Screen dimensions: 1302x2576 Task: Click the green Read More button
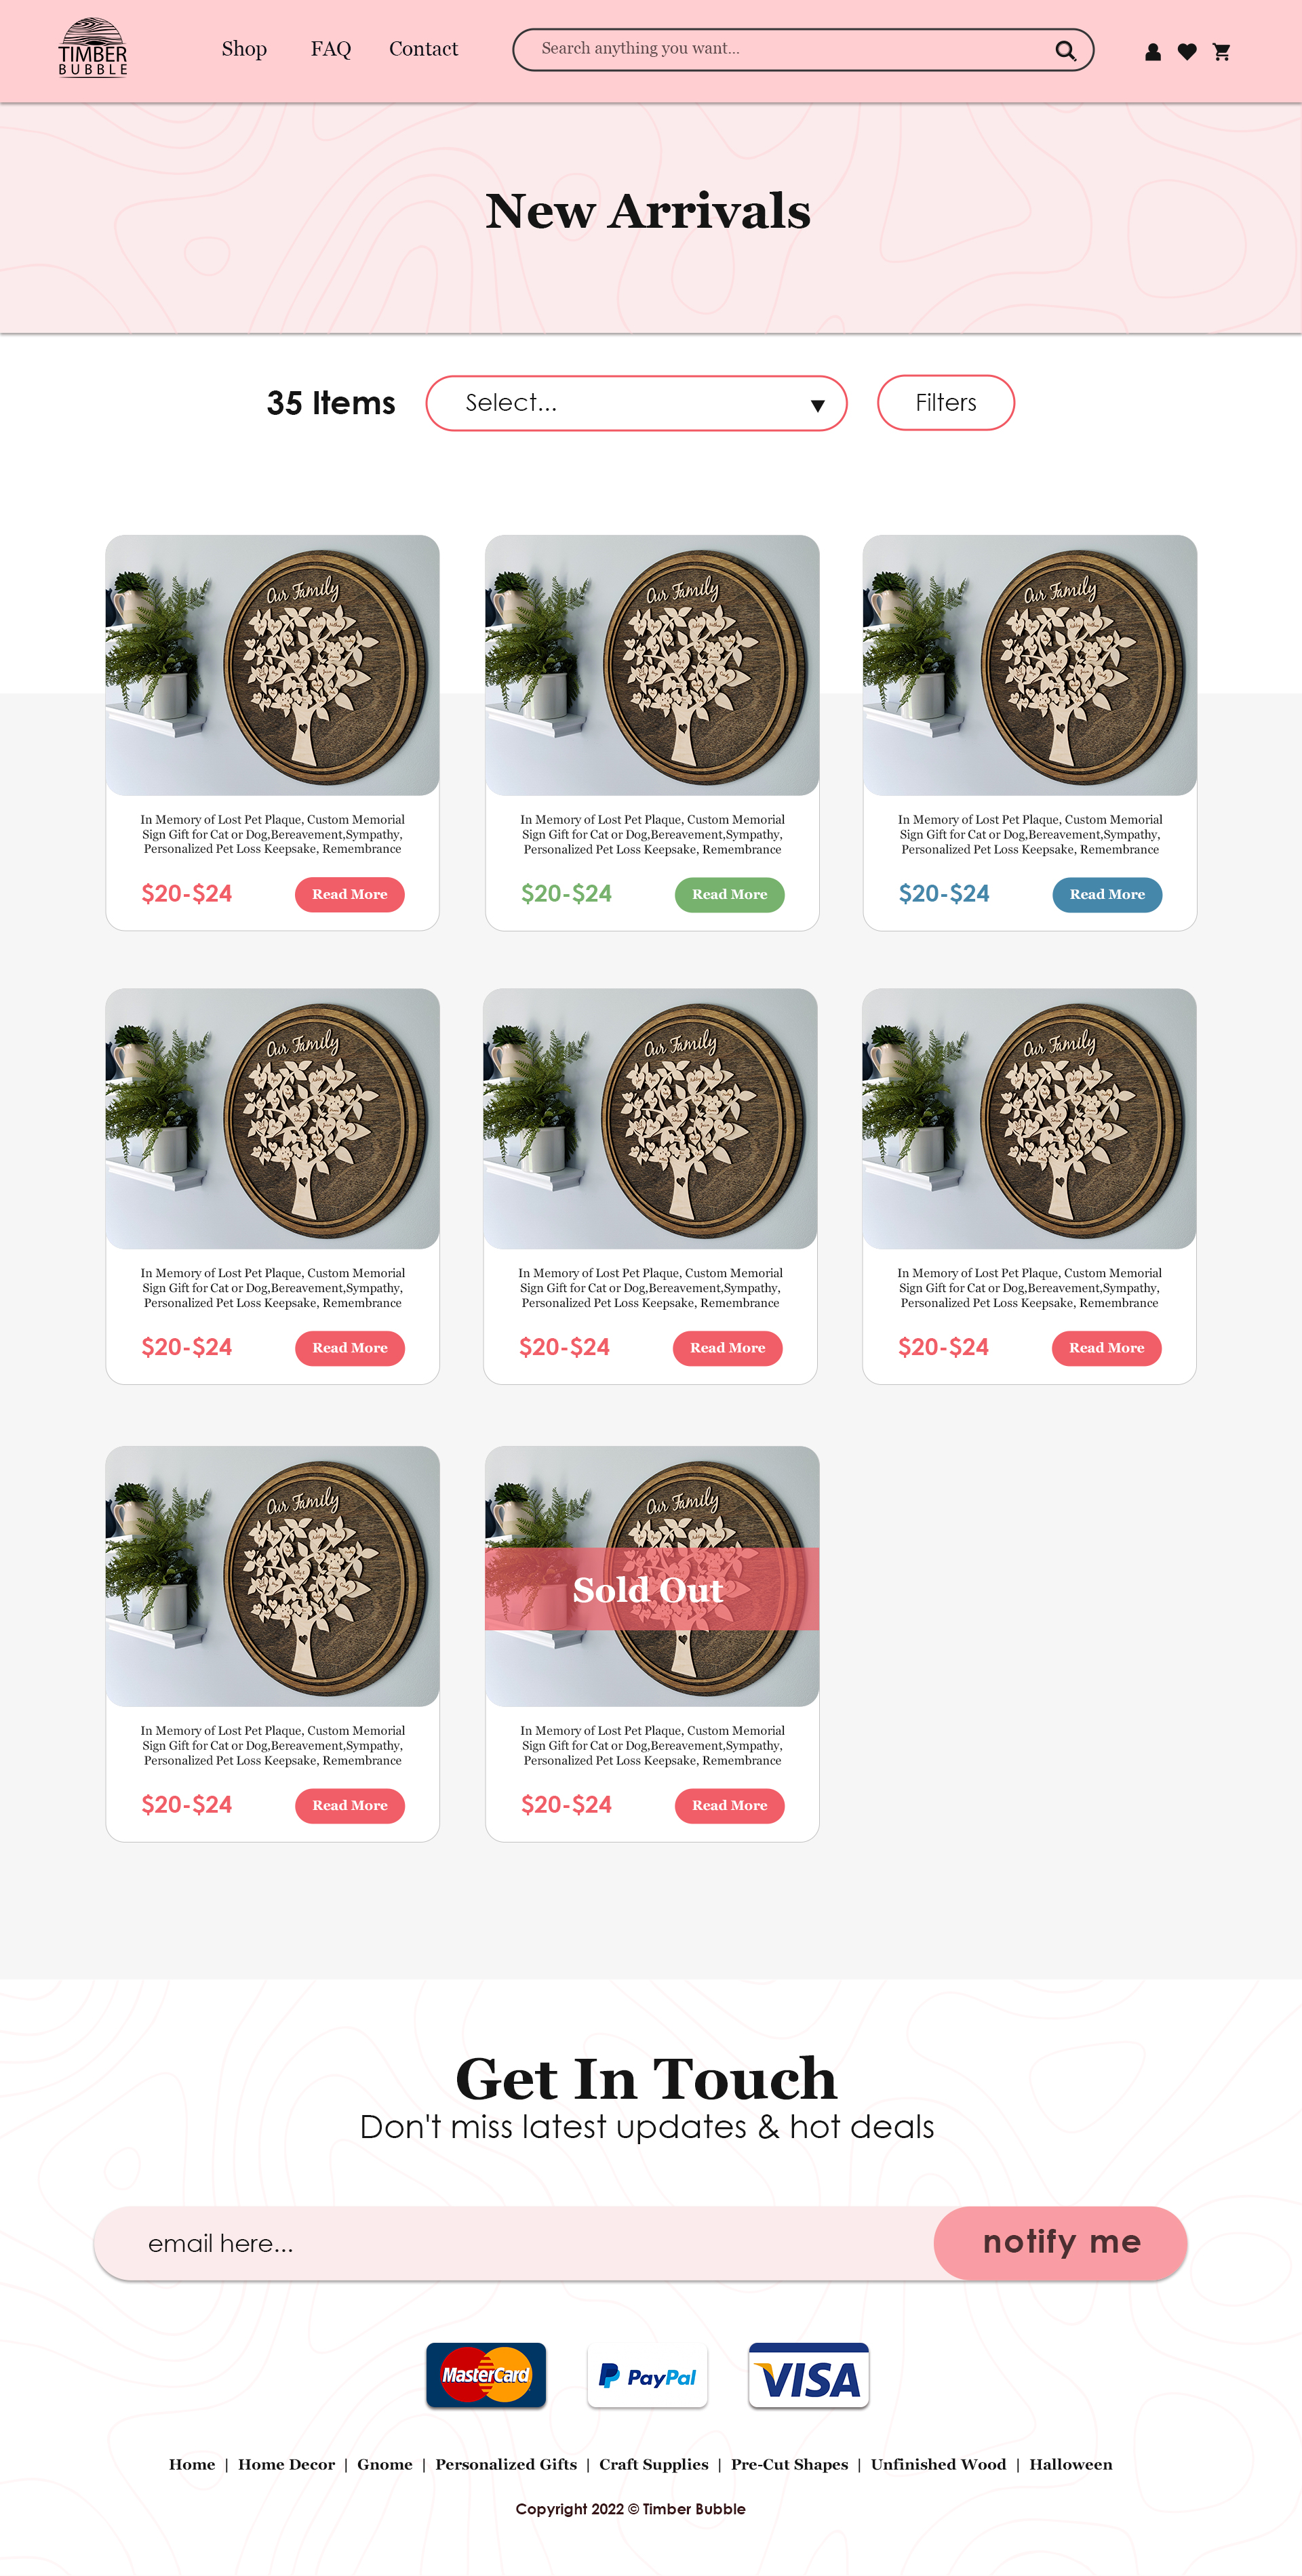729,894
